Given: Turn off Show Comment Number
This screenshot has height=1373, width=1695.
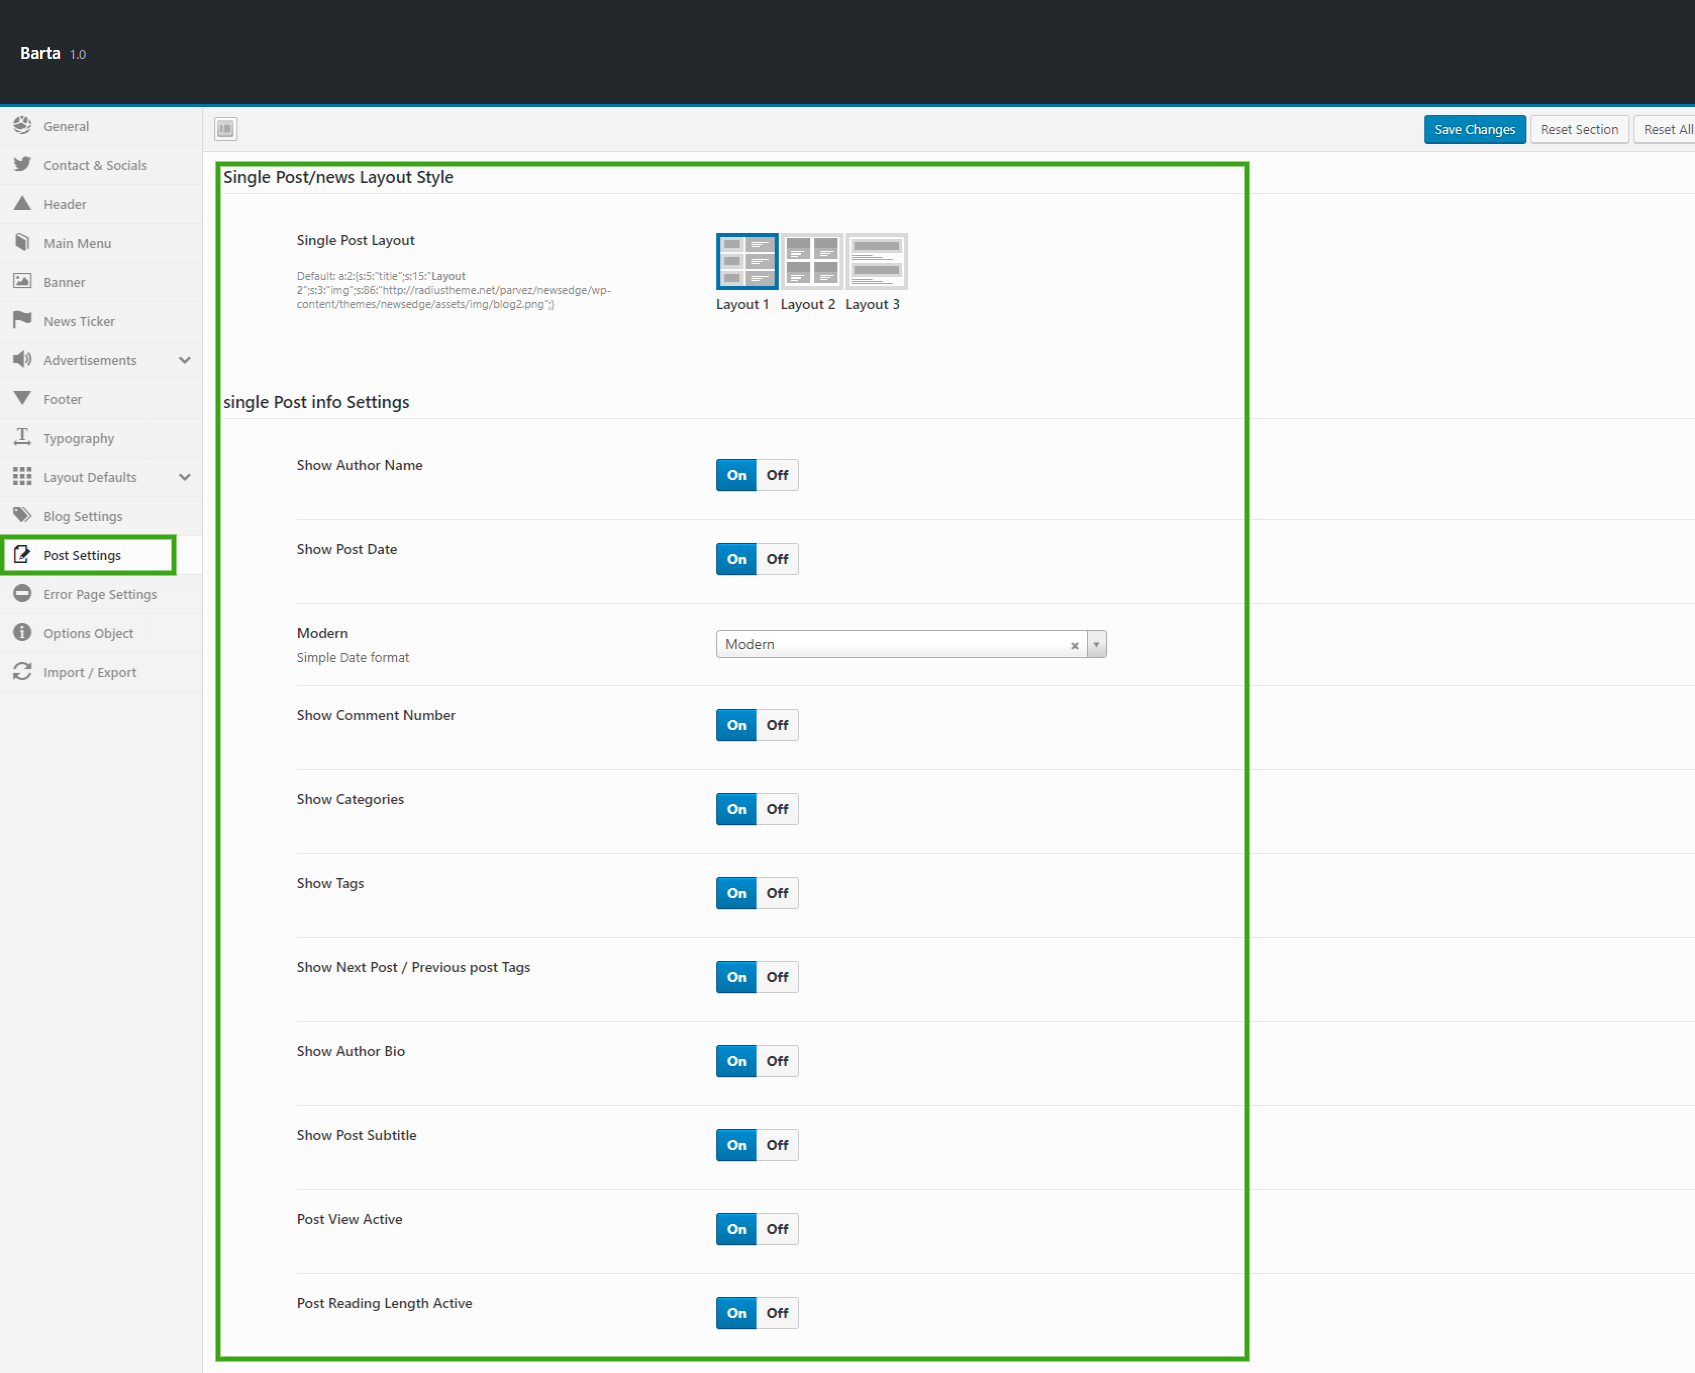Looking at the screenshot, I should 778,725.
